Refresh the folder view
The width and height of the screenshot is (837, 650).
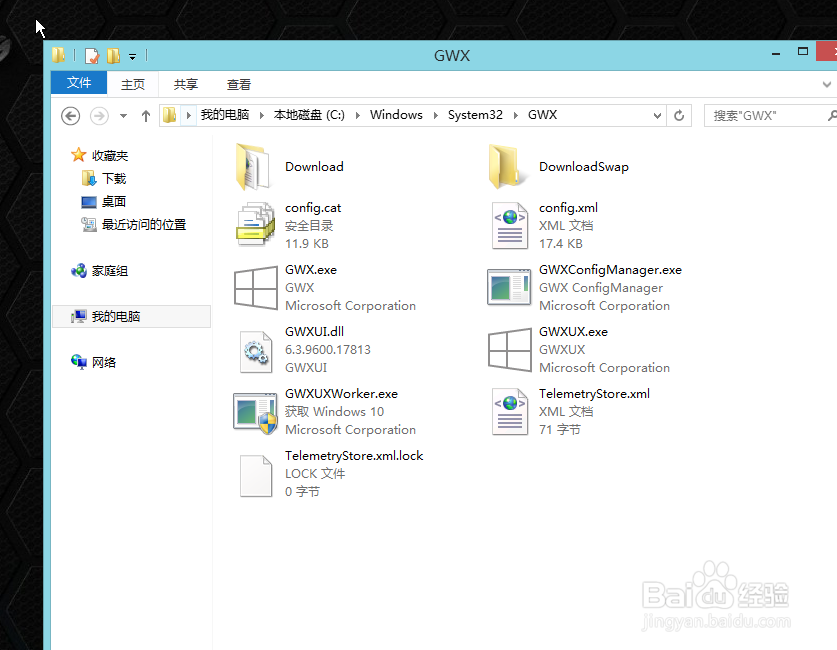679,115
